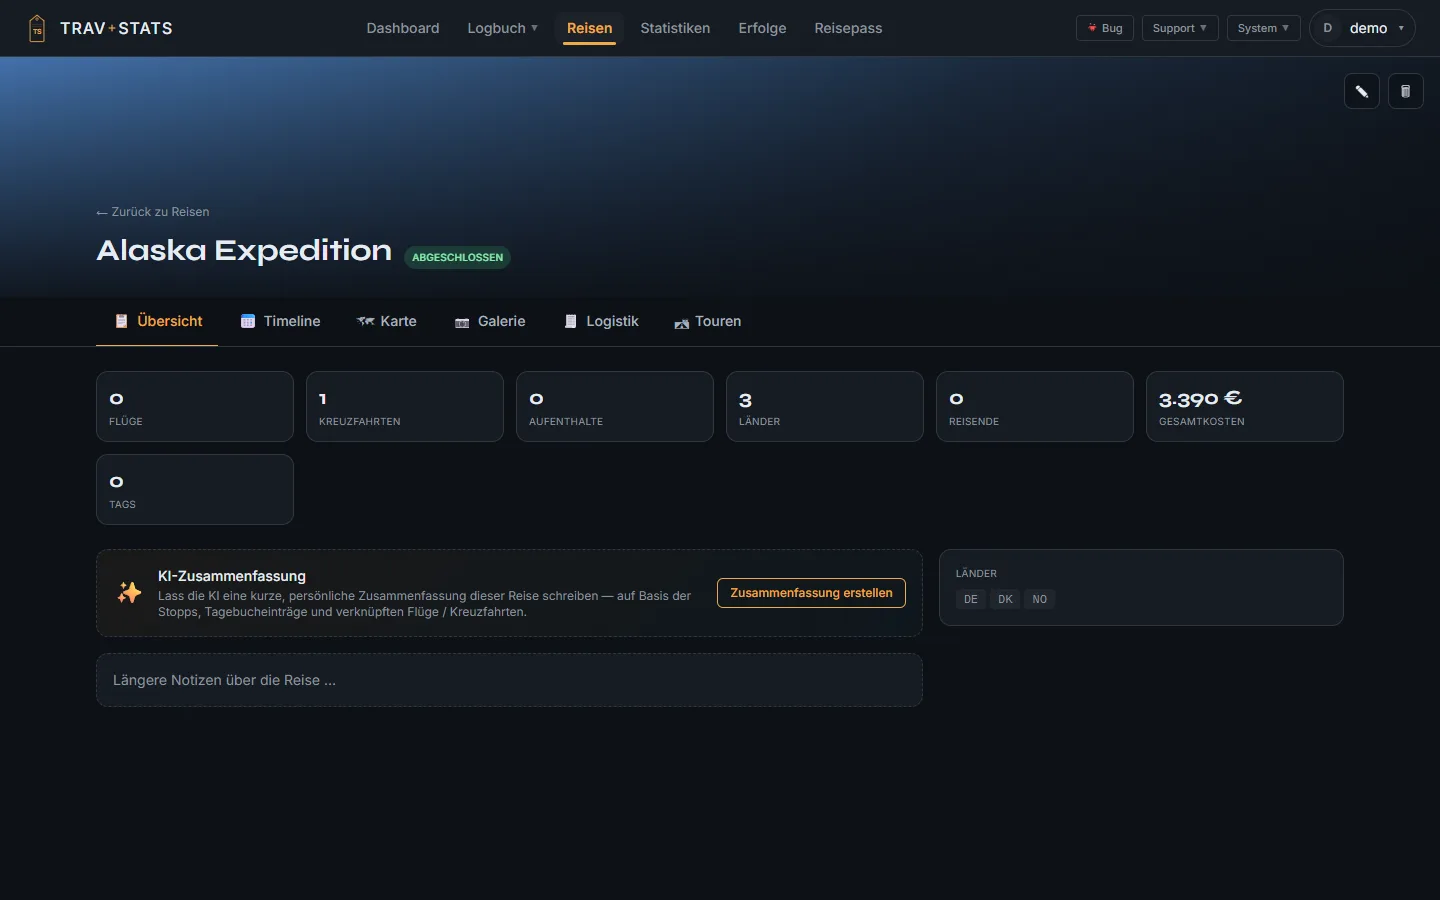Viewport: 1440px width, 900px height.
Task: Click the DK country chip
Action: [1006, 599]
